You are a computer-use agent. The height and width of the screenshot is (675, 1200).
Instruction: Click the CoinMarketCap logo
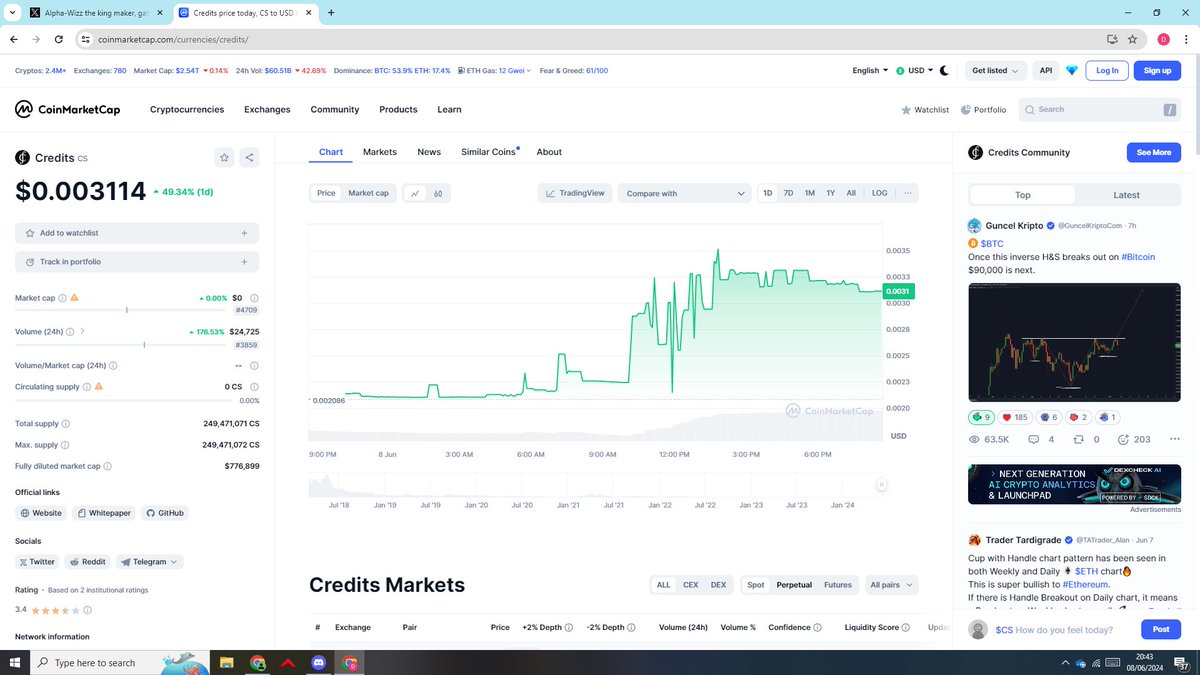67,109
